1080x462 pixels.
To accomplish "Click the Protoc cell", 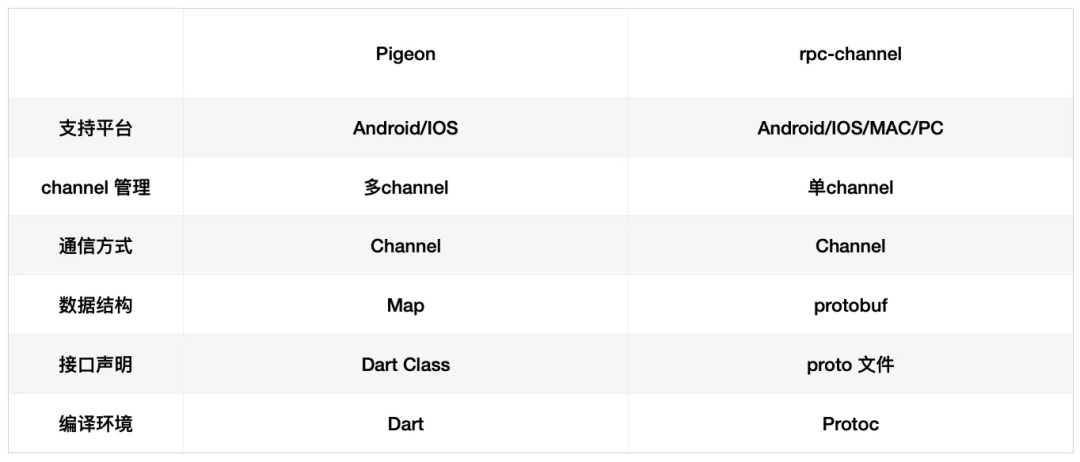I will point(850,423).
